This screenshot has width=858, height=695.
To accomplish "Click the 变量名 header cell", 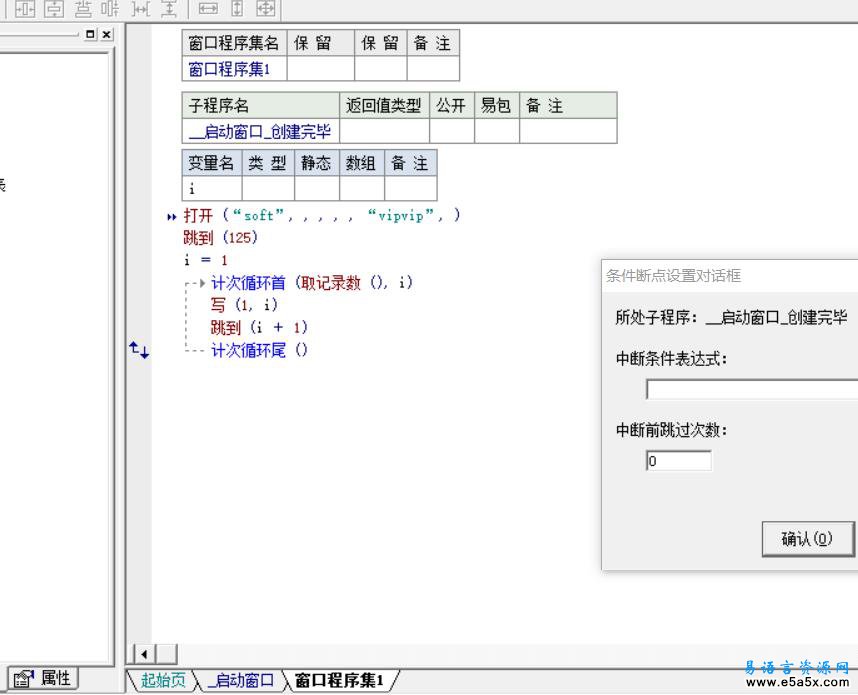I will pos(212,163).
